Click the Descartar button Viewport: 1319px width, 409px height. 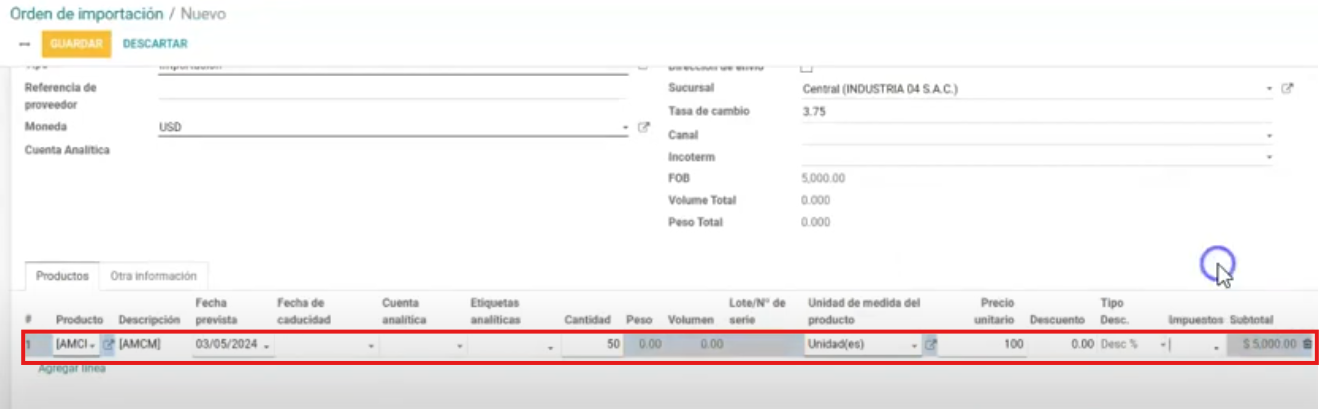[x=155, y=44]
